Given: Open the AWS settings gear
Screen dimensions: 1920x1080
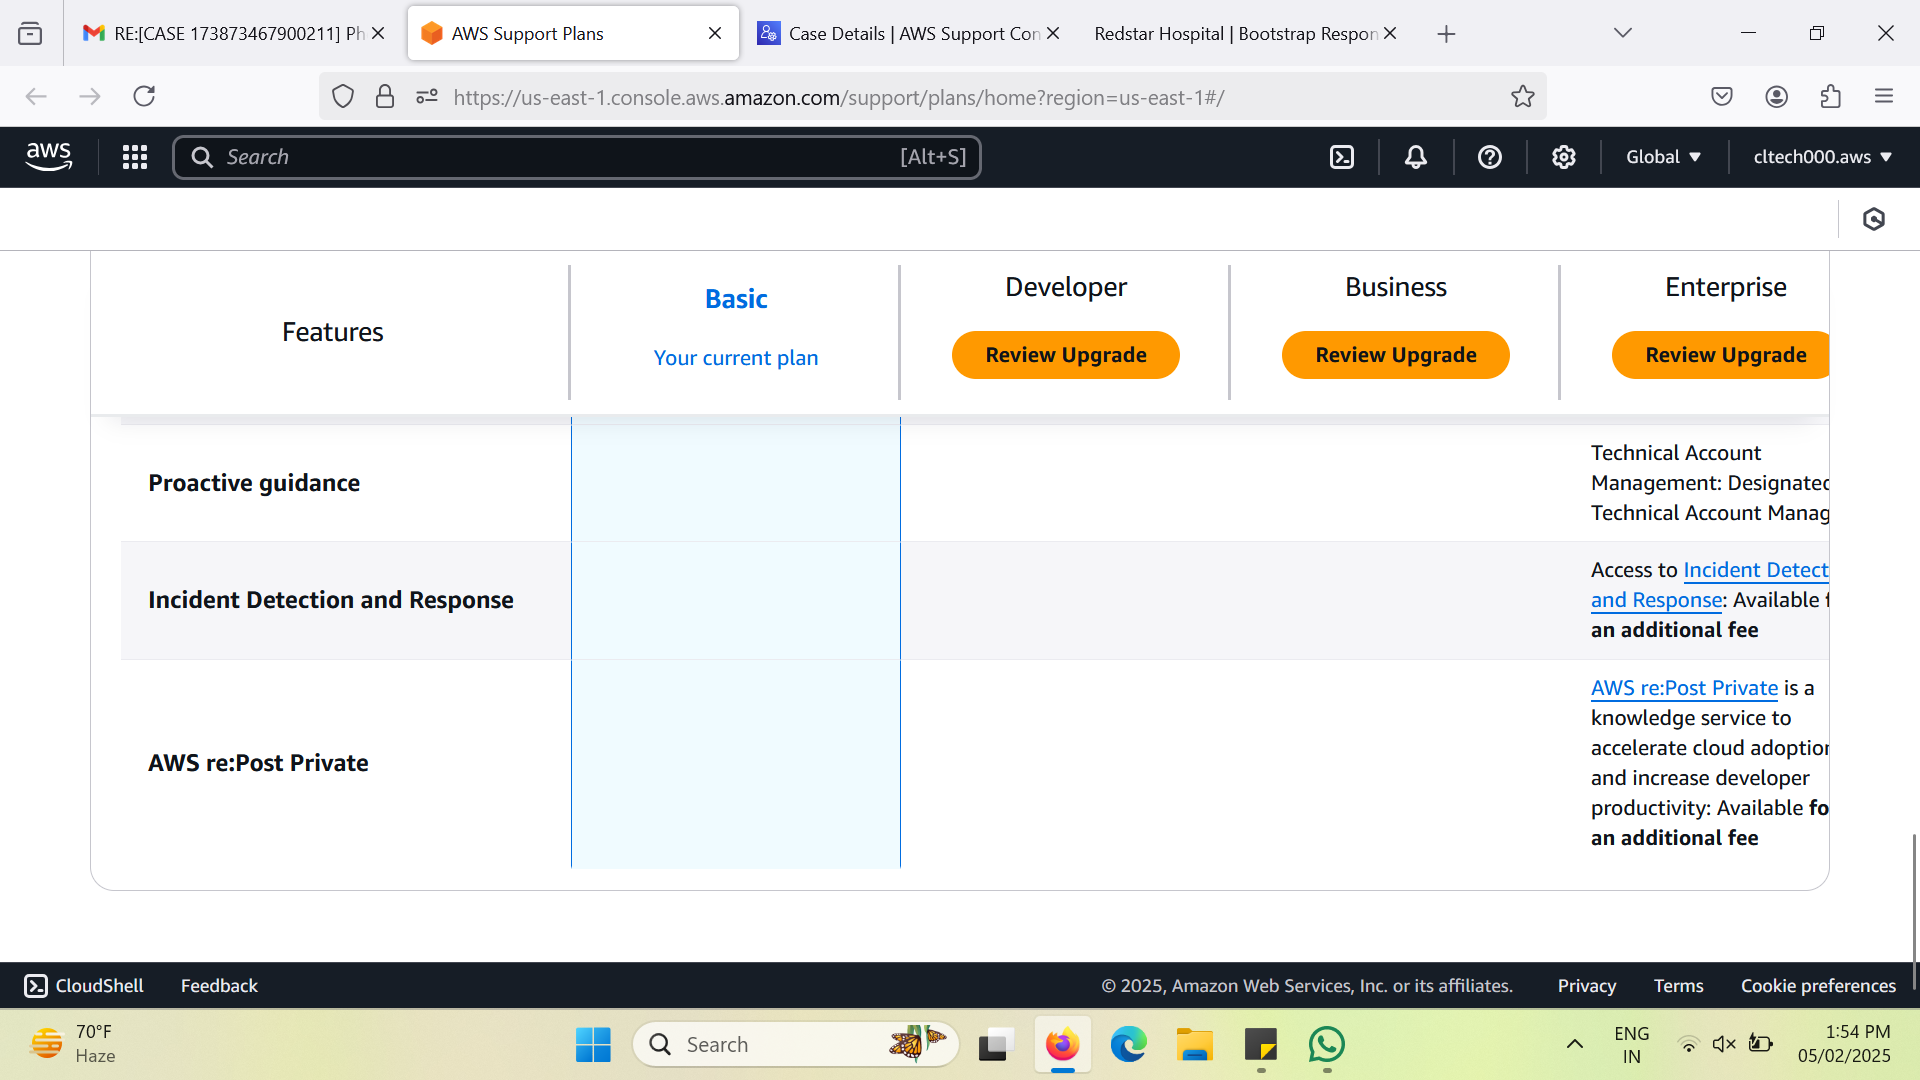Looking at the screenshot, I should [1564, 157].
